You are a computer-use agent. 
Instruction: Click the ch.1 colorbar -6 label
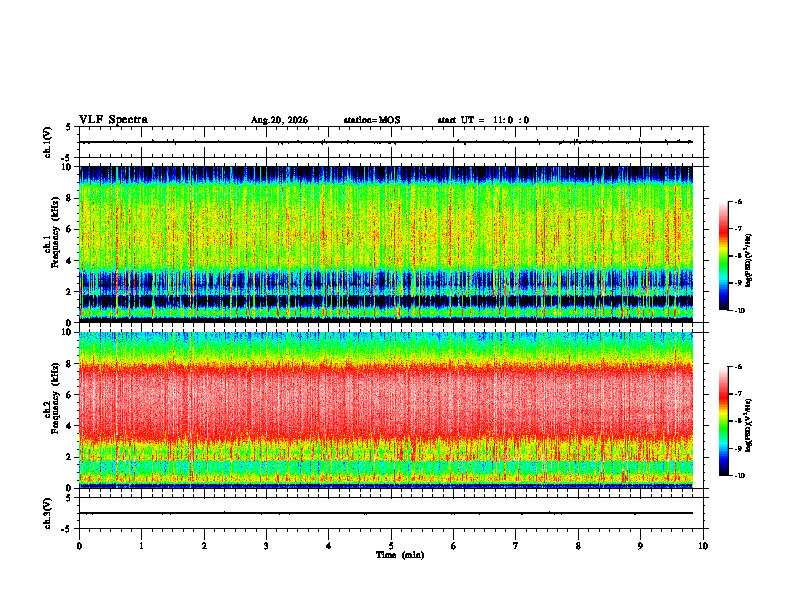click(738, 201)
